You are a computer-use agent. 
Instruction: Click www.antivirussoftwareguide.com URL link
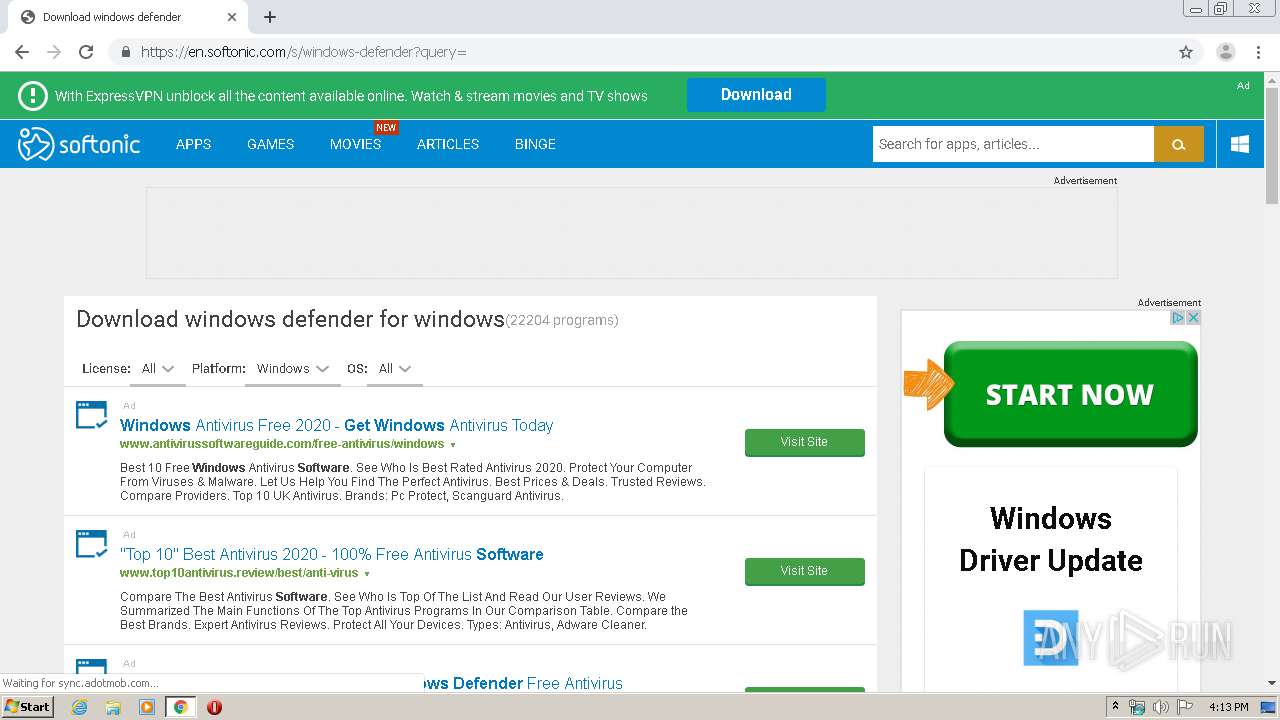[x=282, y=444]
